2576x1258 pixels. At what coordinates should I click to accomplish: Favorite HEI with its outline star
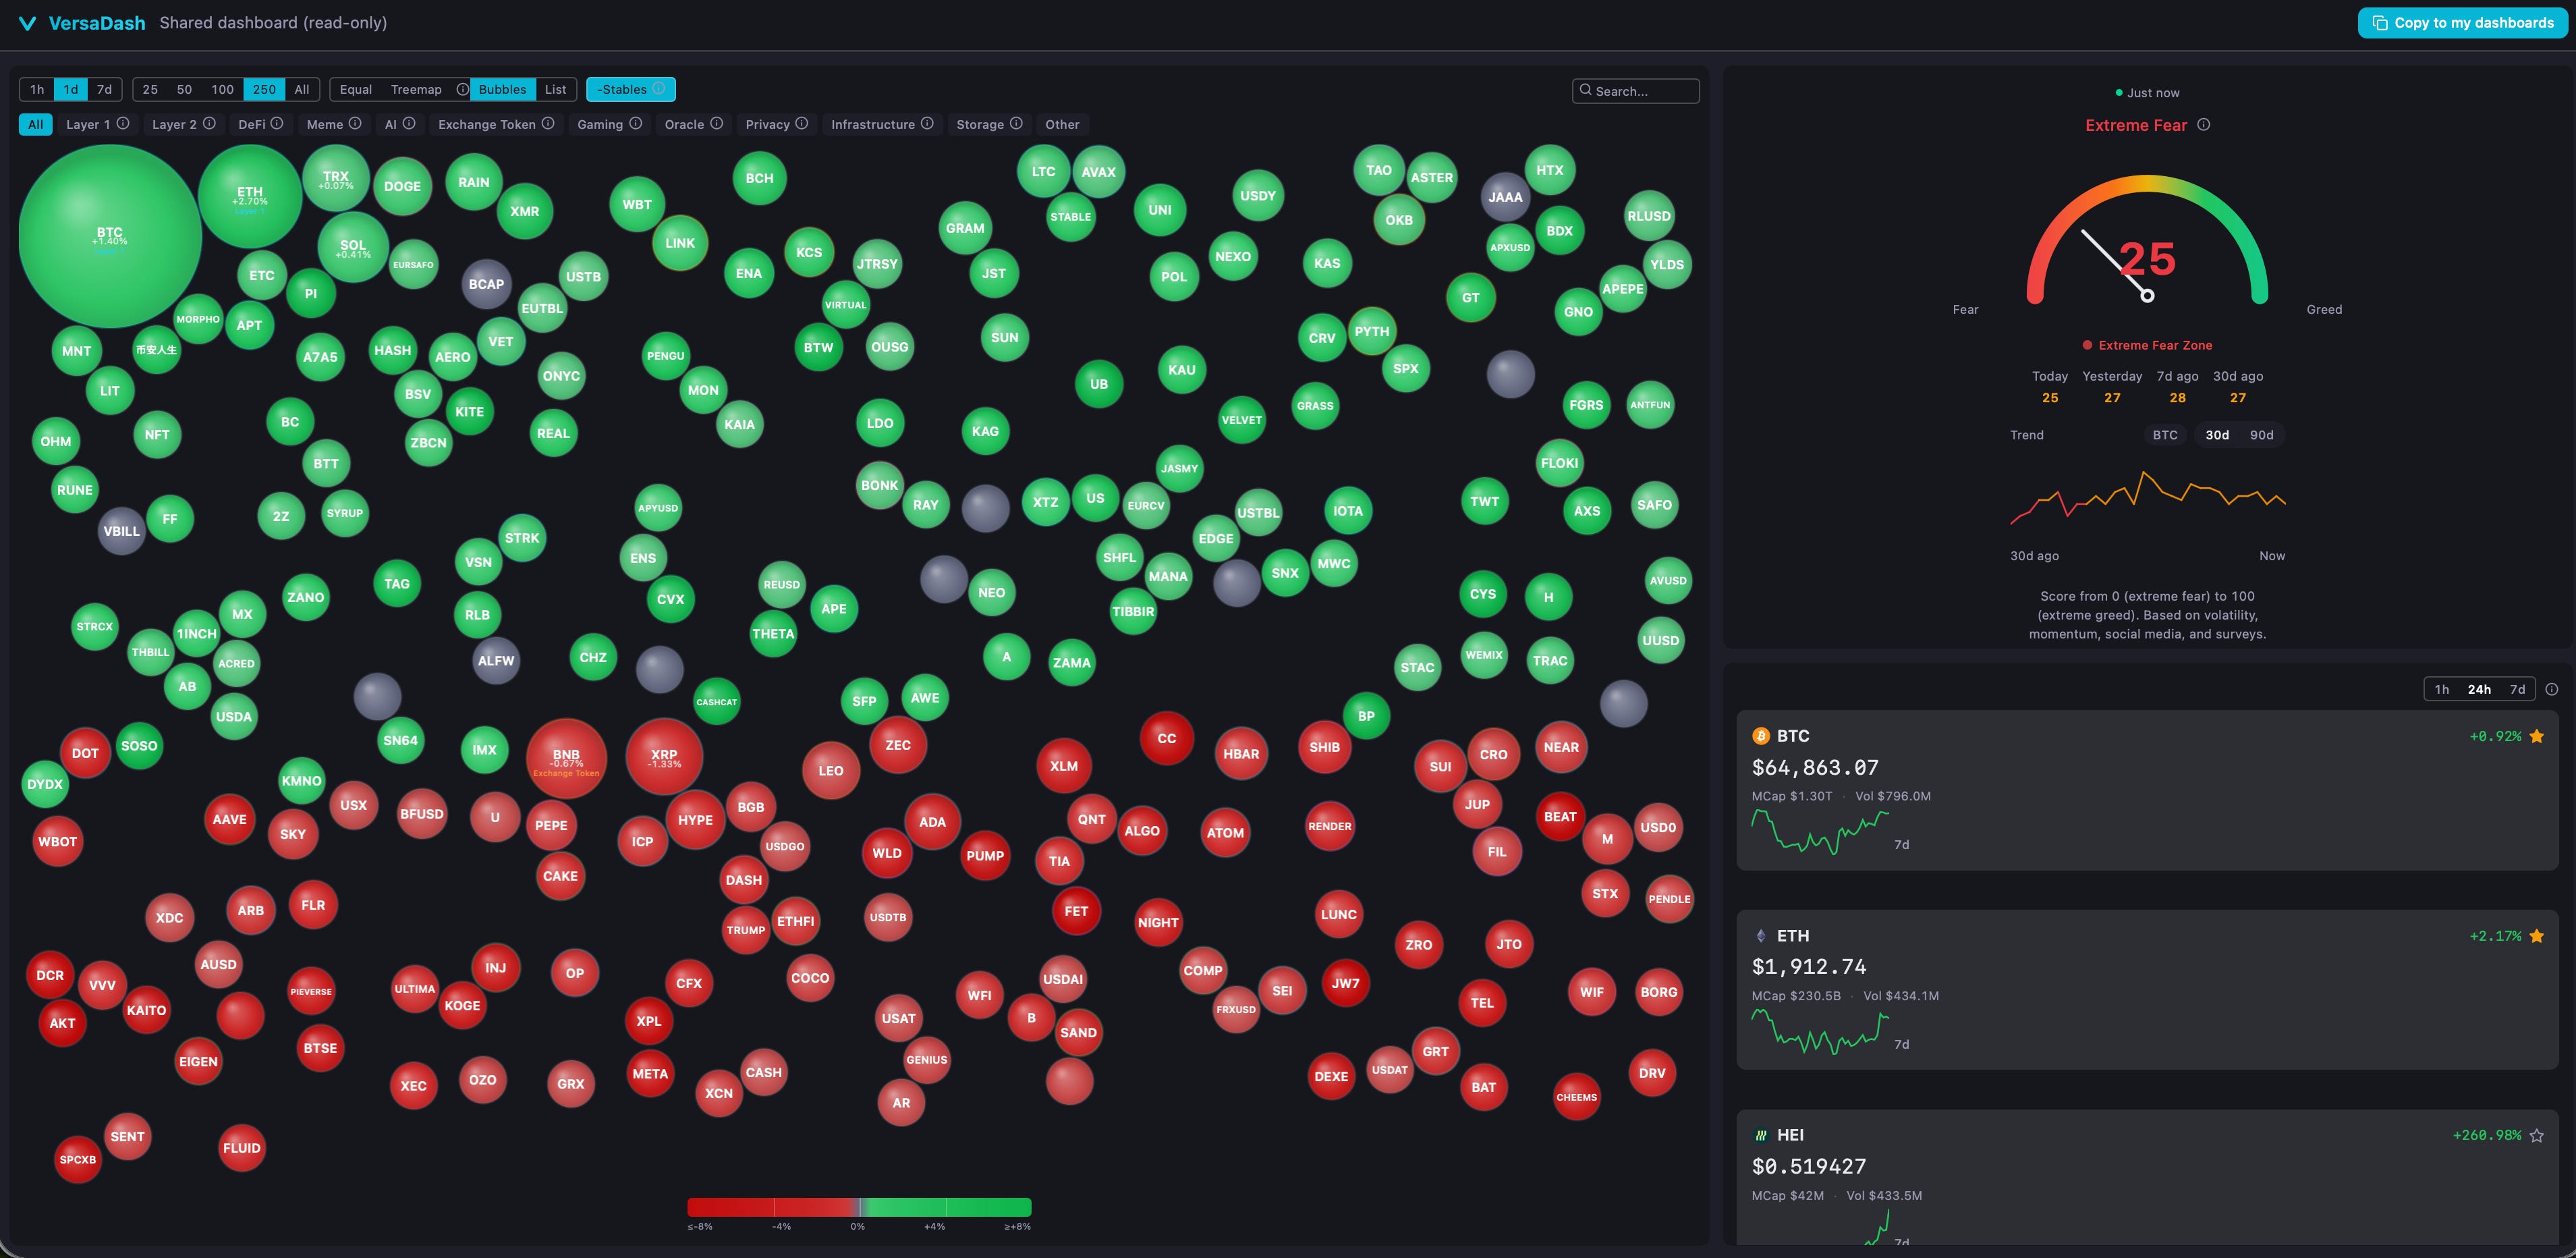pyautogui.click(x=2536, y=1135)
